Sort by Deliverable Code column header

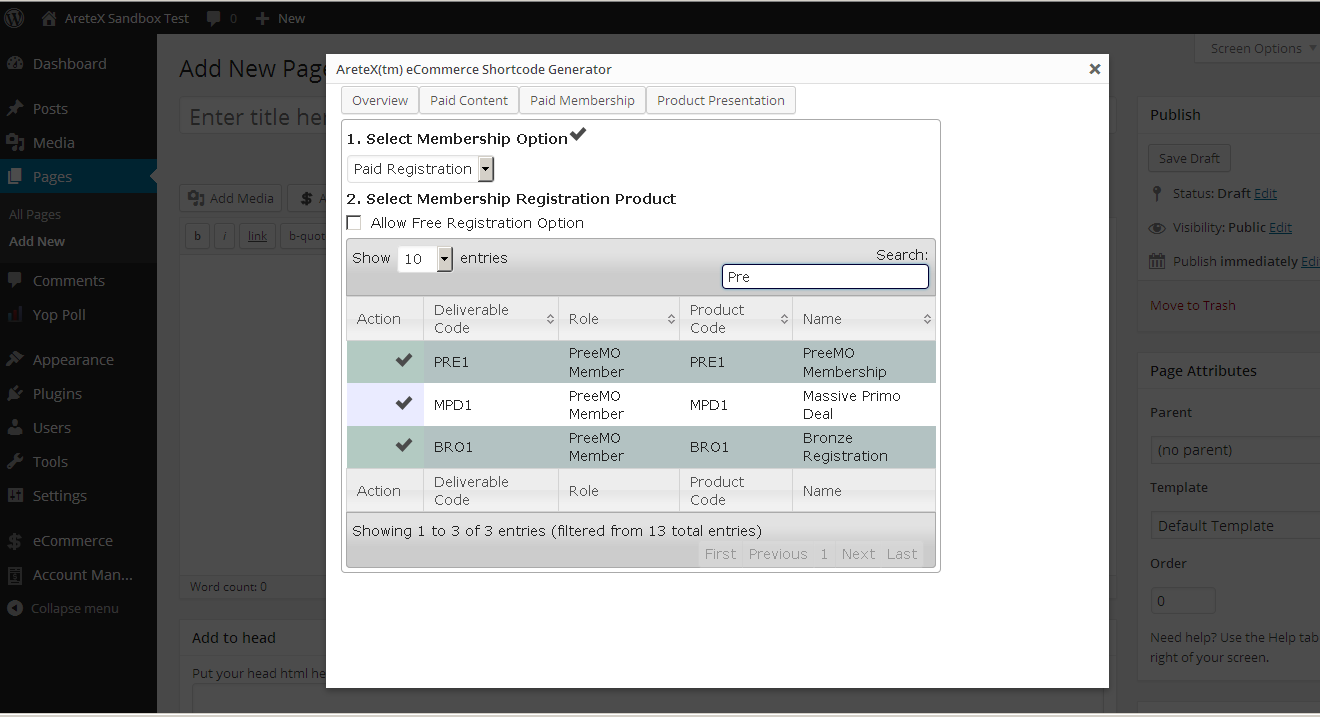point(491,319)
